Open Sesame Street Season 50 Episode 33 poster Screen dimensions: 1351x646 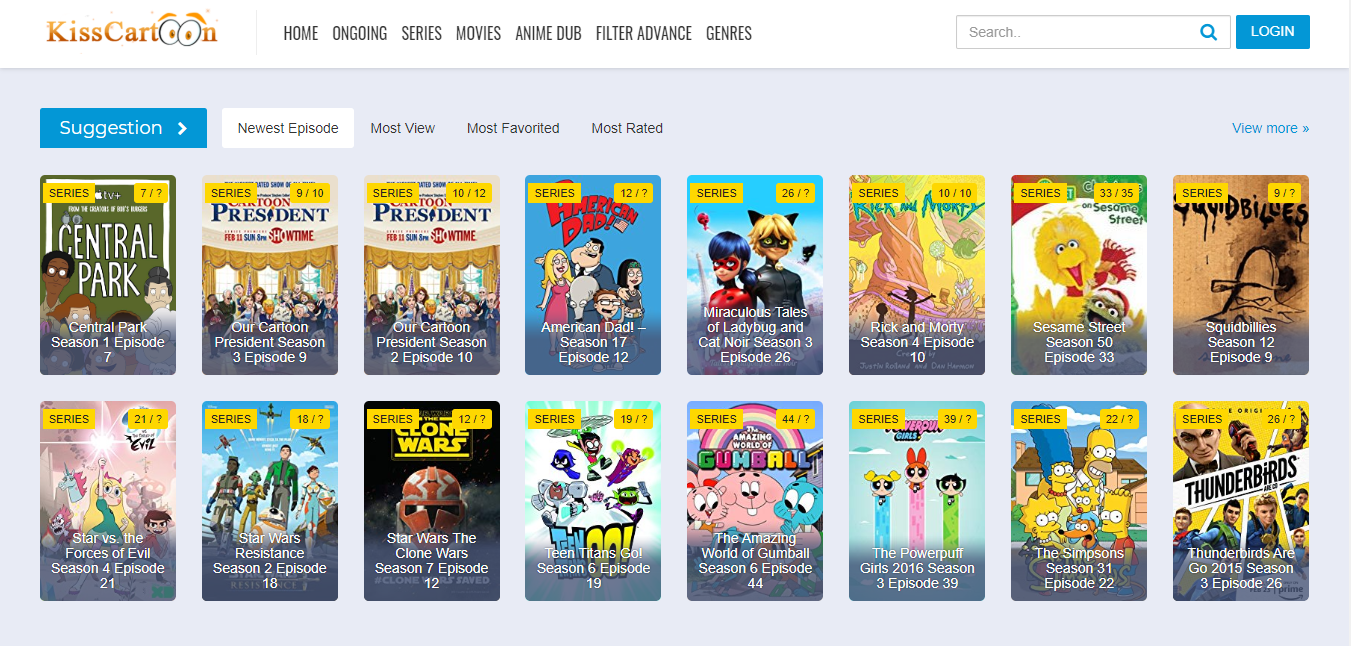pyautogui.click(x=1079, y=275)
